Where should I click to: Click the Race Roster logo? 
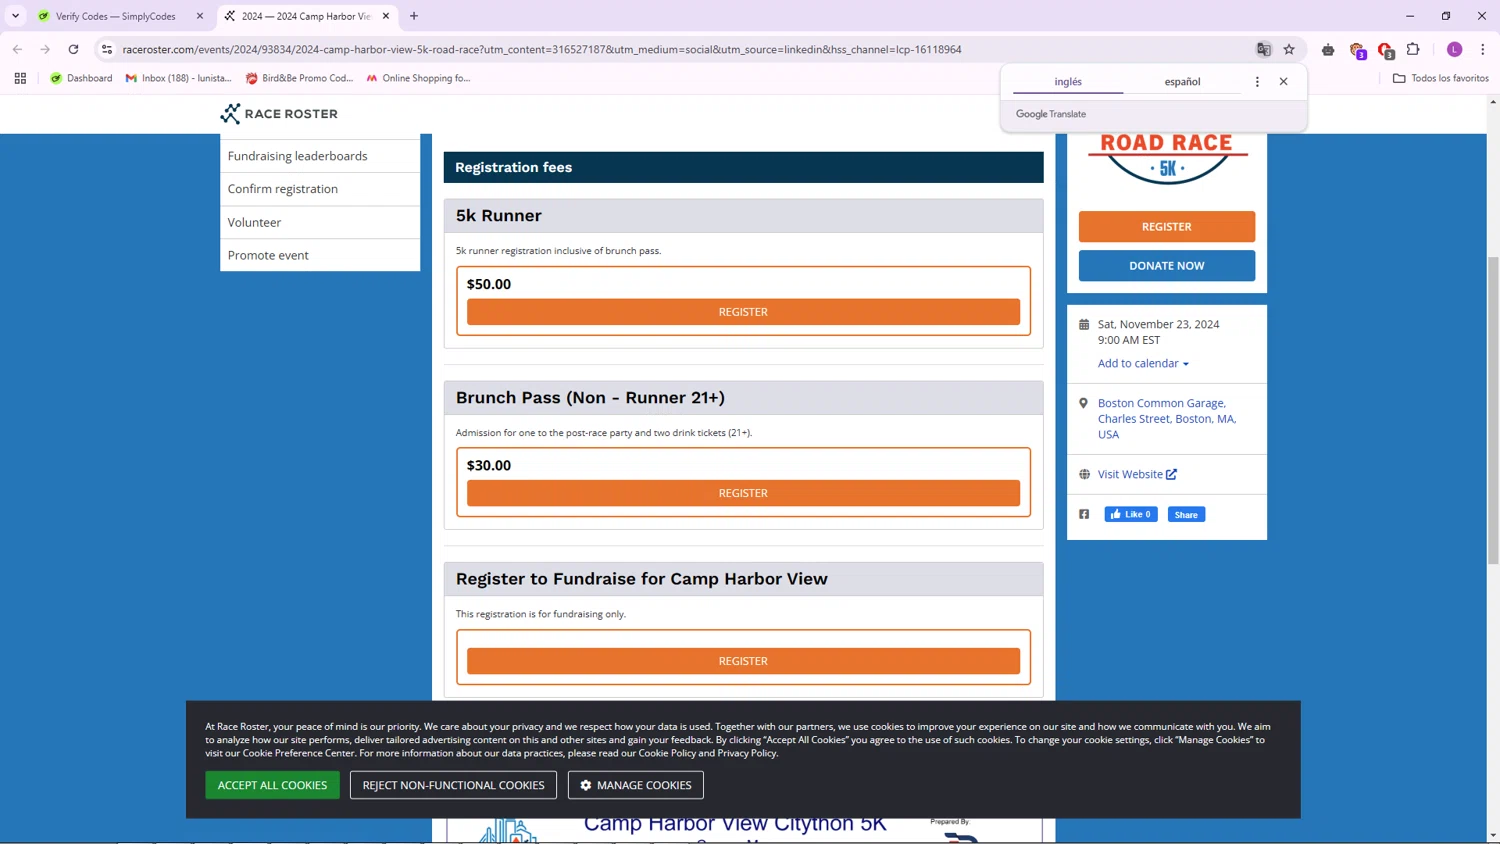(x=279, y=114)
